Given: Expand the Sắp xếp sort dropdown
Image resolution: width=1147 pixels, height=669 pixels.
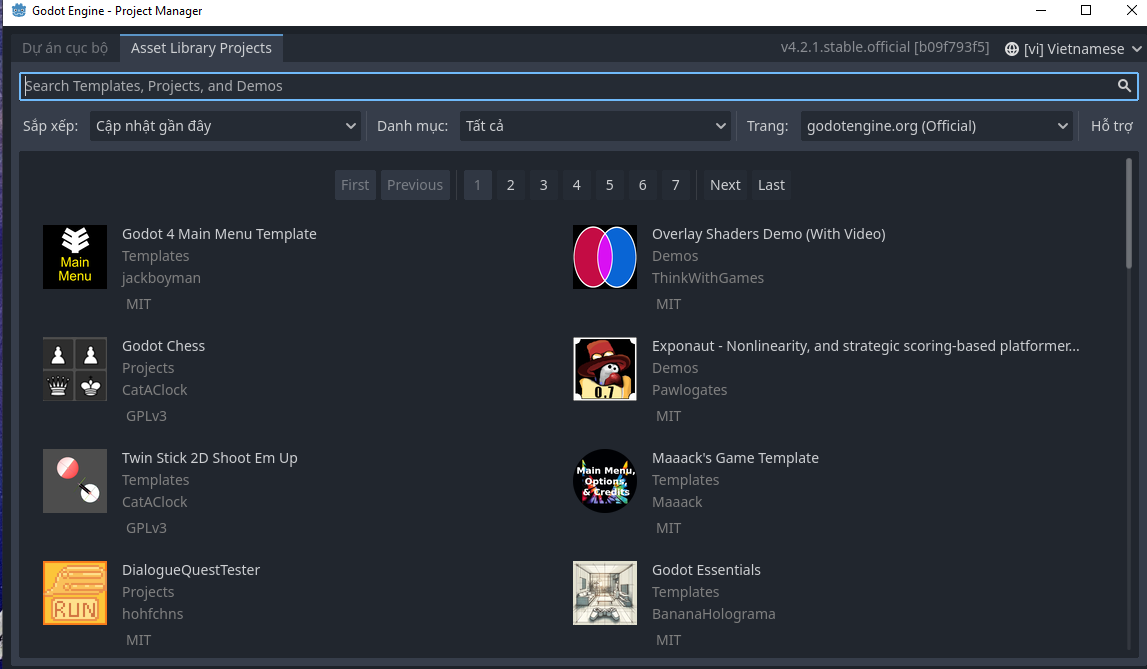Looking at the screenshot, I should coord(225,126).
